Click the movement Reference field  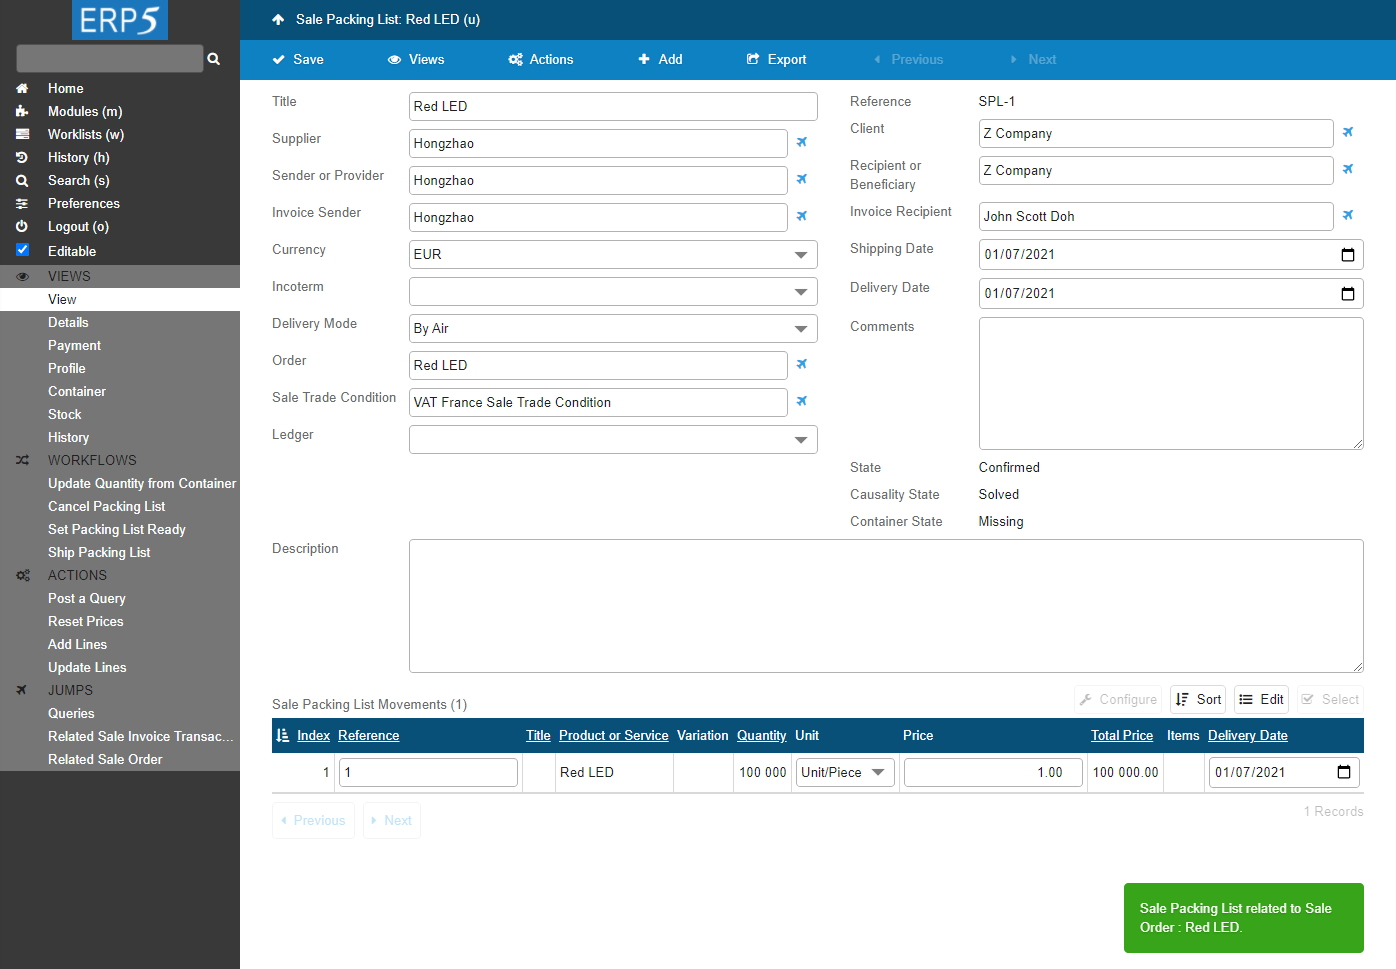click(429, 772)
